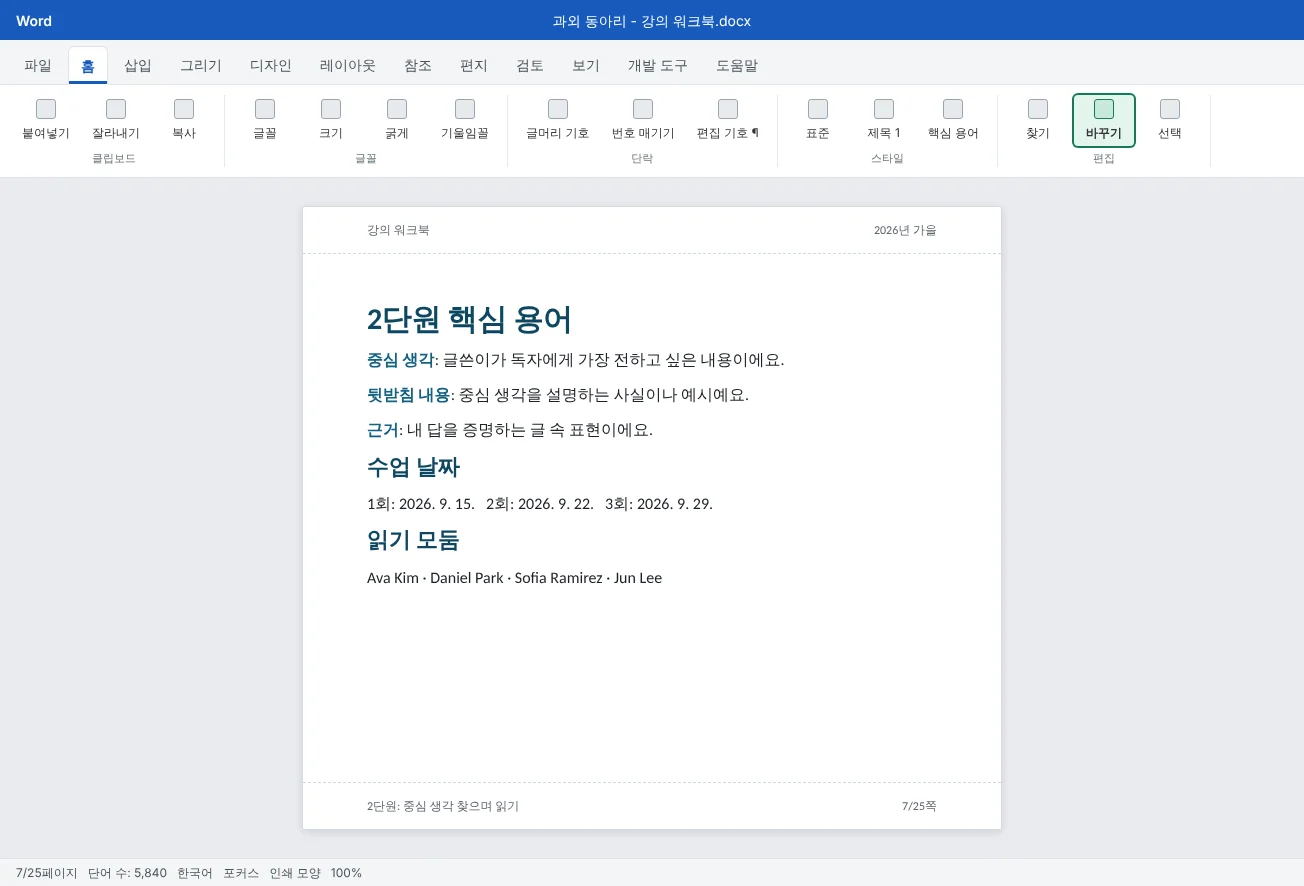Click the key term 중심 생각
The height and width of the screenshot is (886, 1304).
tap(400, 360)
